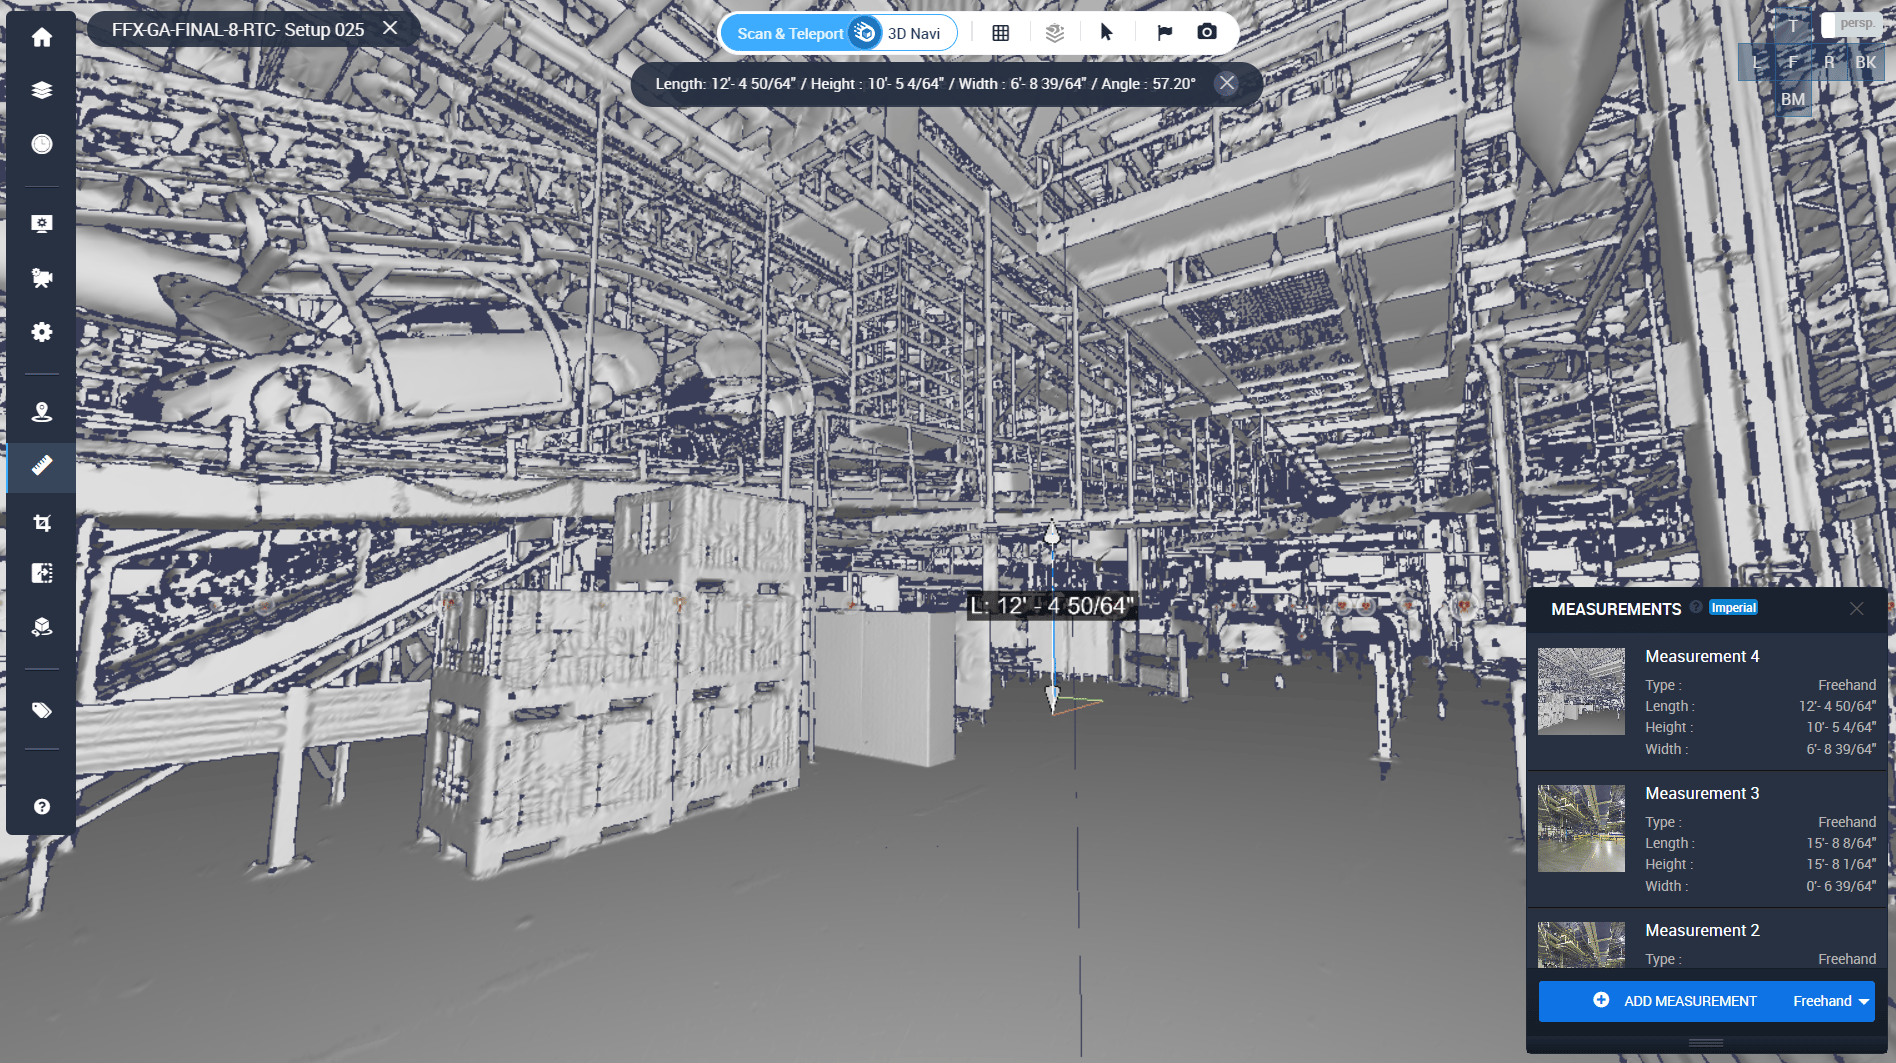
Task: Close the Measurements panel
Action: (1856, 609)
